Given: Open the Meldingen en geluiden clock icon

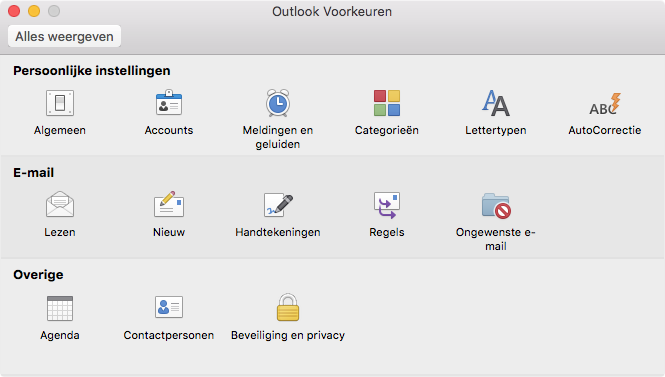Looking at the screenshot, I should [x=278, y=103].
